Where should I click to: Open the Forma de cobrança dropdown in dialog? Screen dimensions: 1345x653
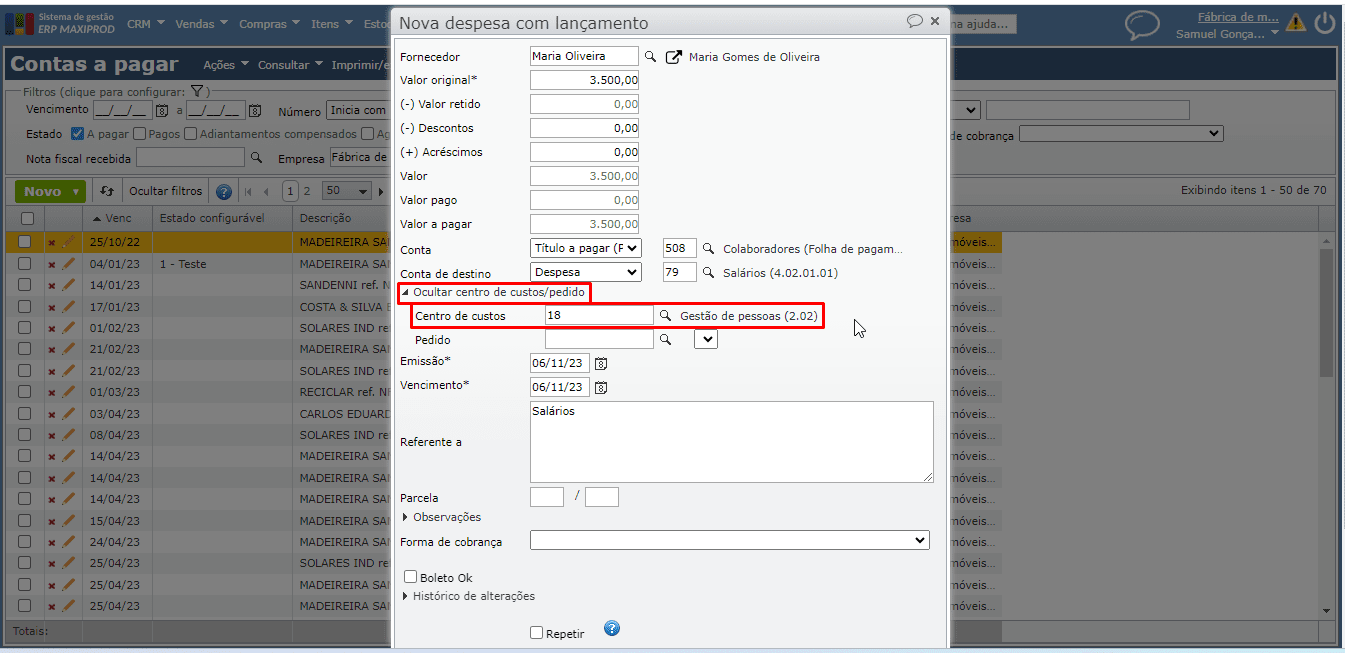730,540
